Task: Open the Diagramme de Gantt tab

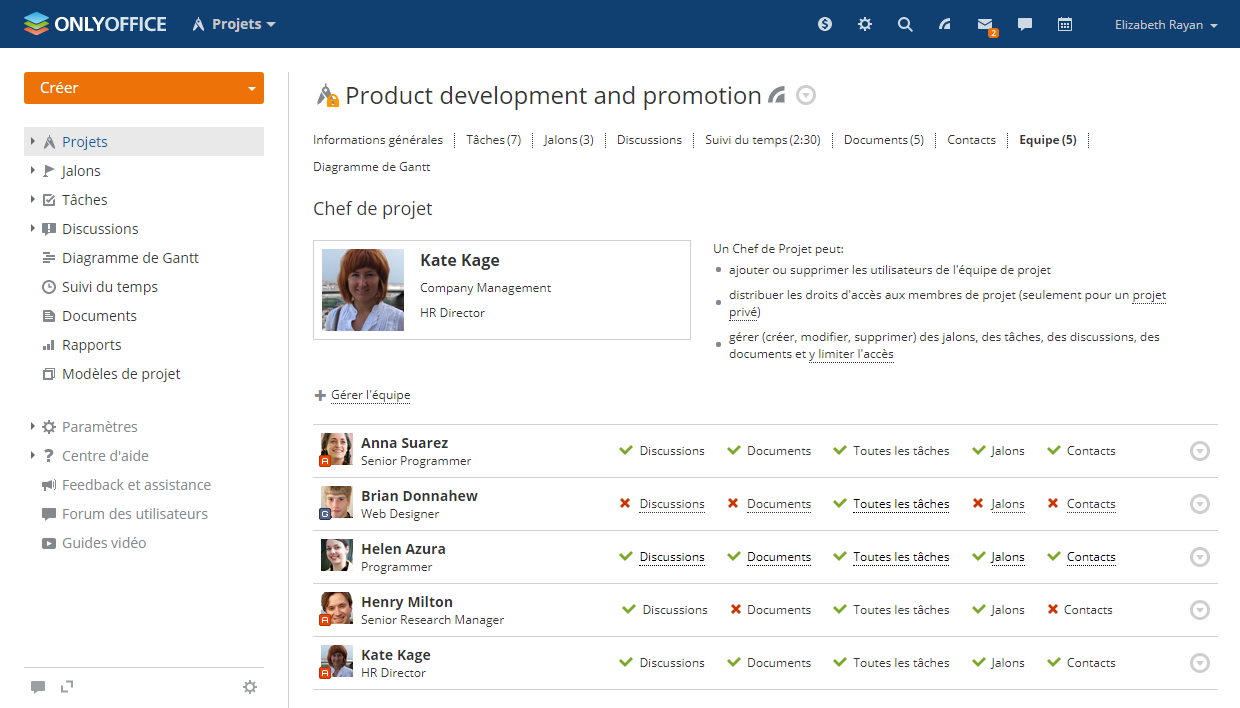Action: tap(371, 167)
